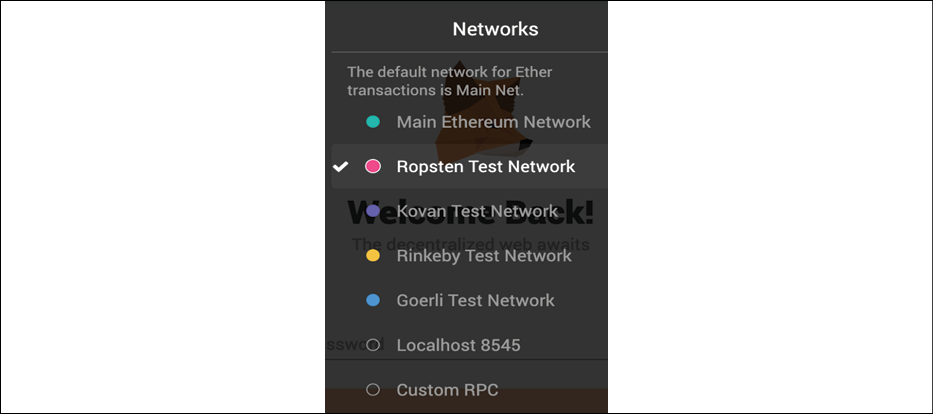Click the blue Goerli network dot

[x=372, y=300]
